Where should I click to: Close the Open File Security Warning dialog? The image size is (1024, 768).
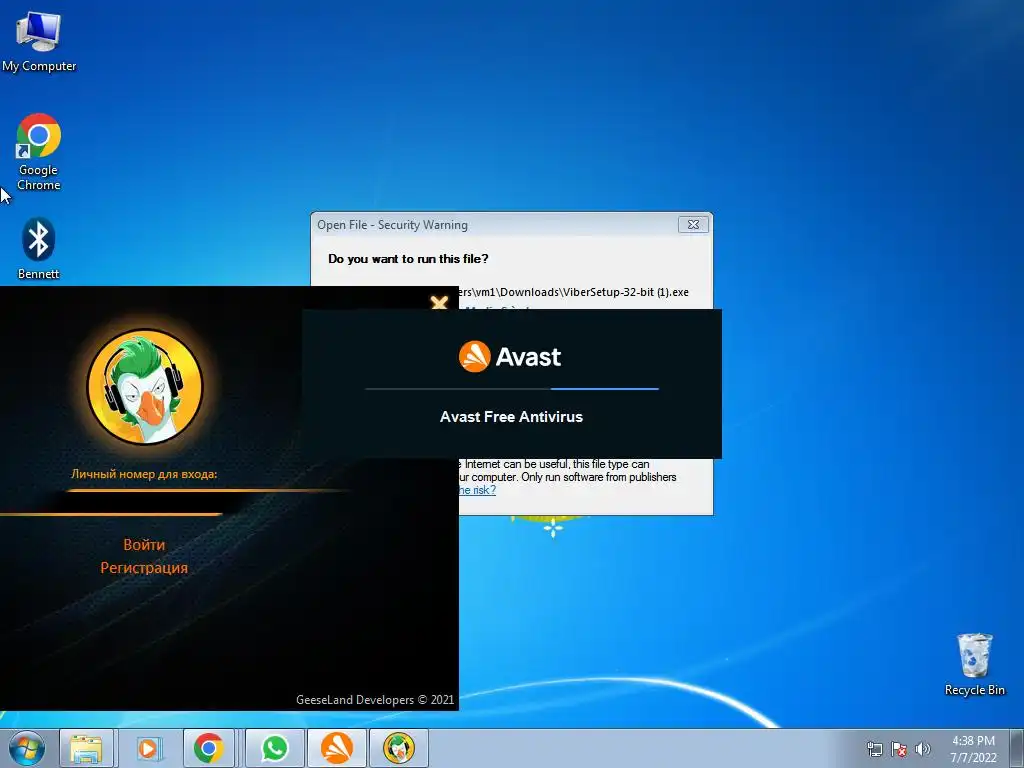point(694,225)
